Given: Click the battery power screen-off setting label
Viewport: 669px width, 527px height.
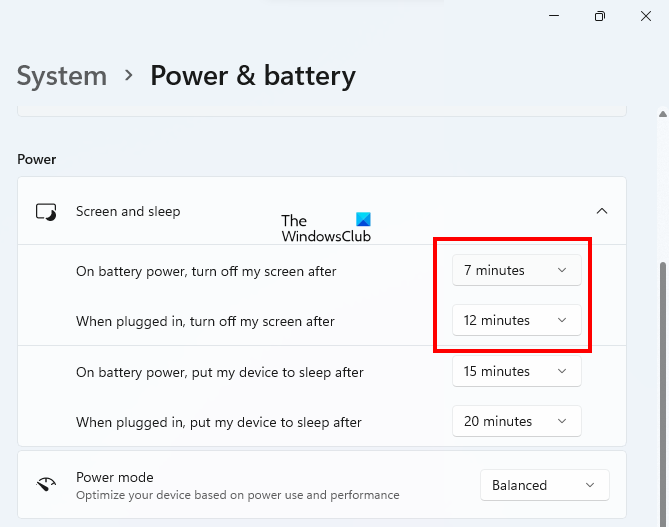Looking at the screenshot, I should click(206, 271).
